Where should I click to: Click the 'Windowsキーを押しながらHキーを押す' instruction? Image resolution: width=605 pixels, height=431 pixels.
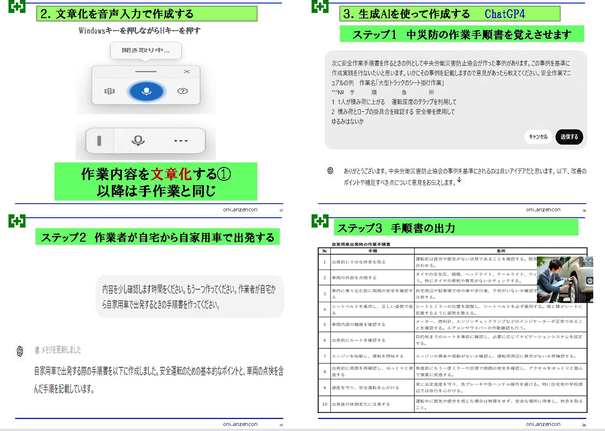[140, 30]
